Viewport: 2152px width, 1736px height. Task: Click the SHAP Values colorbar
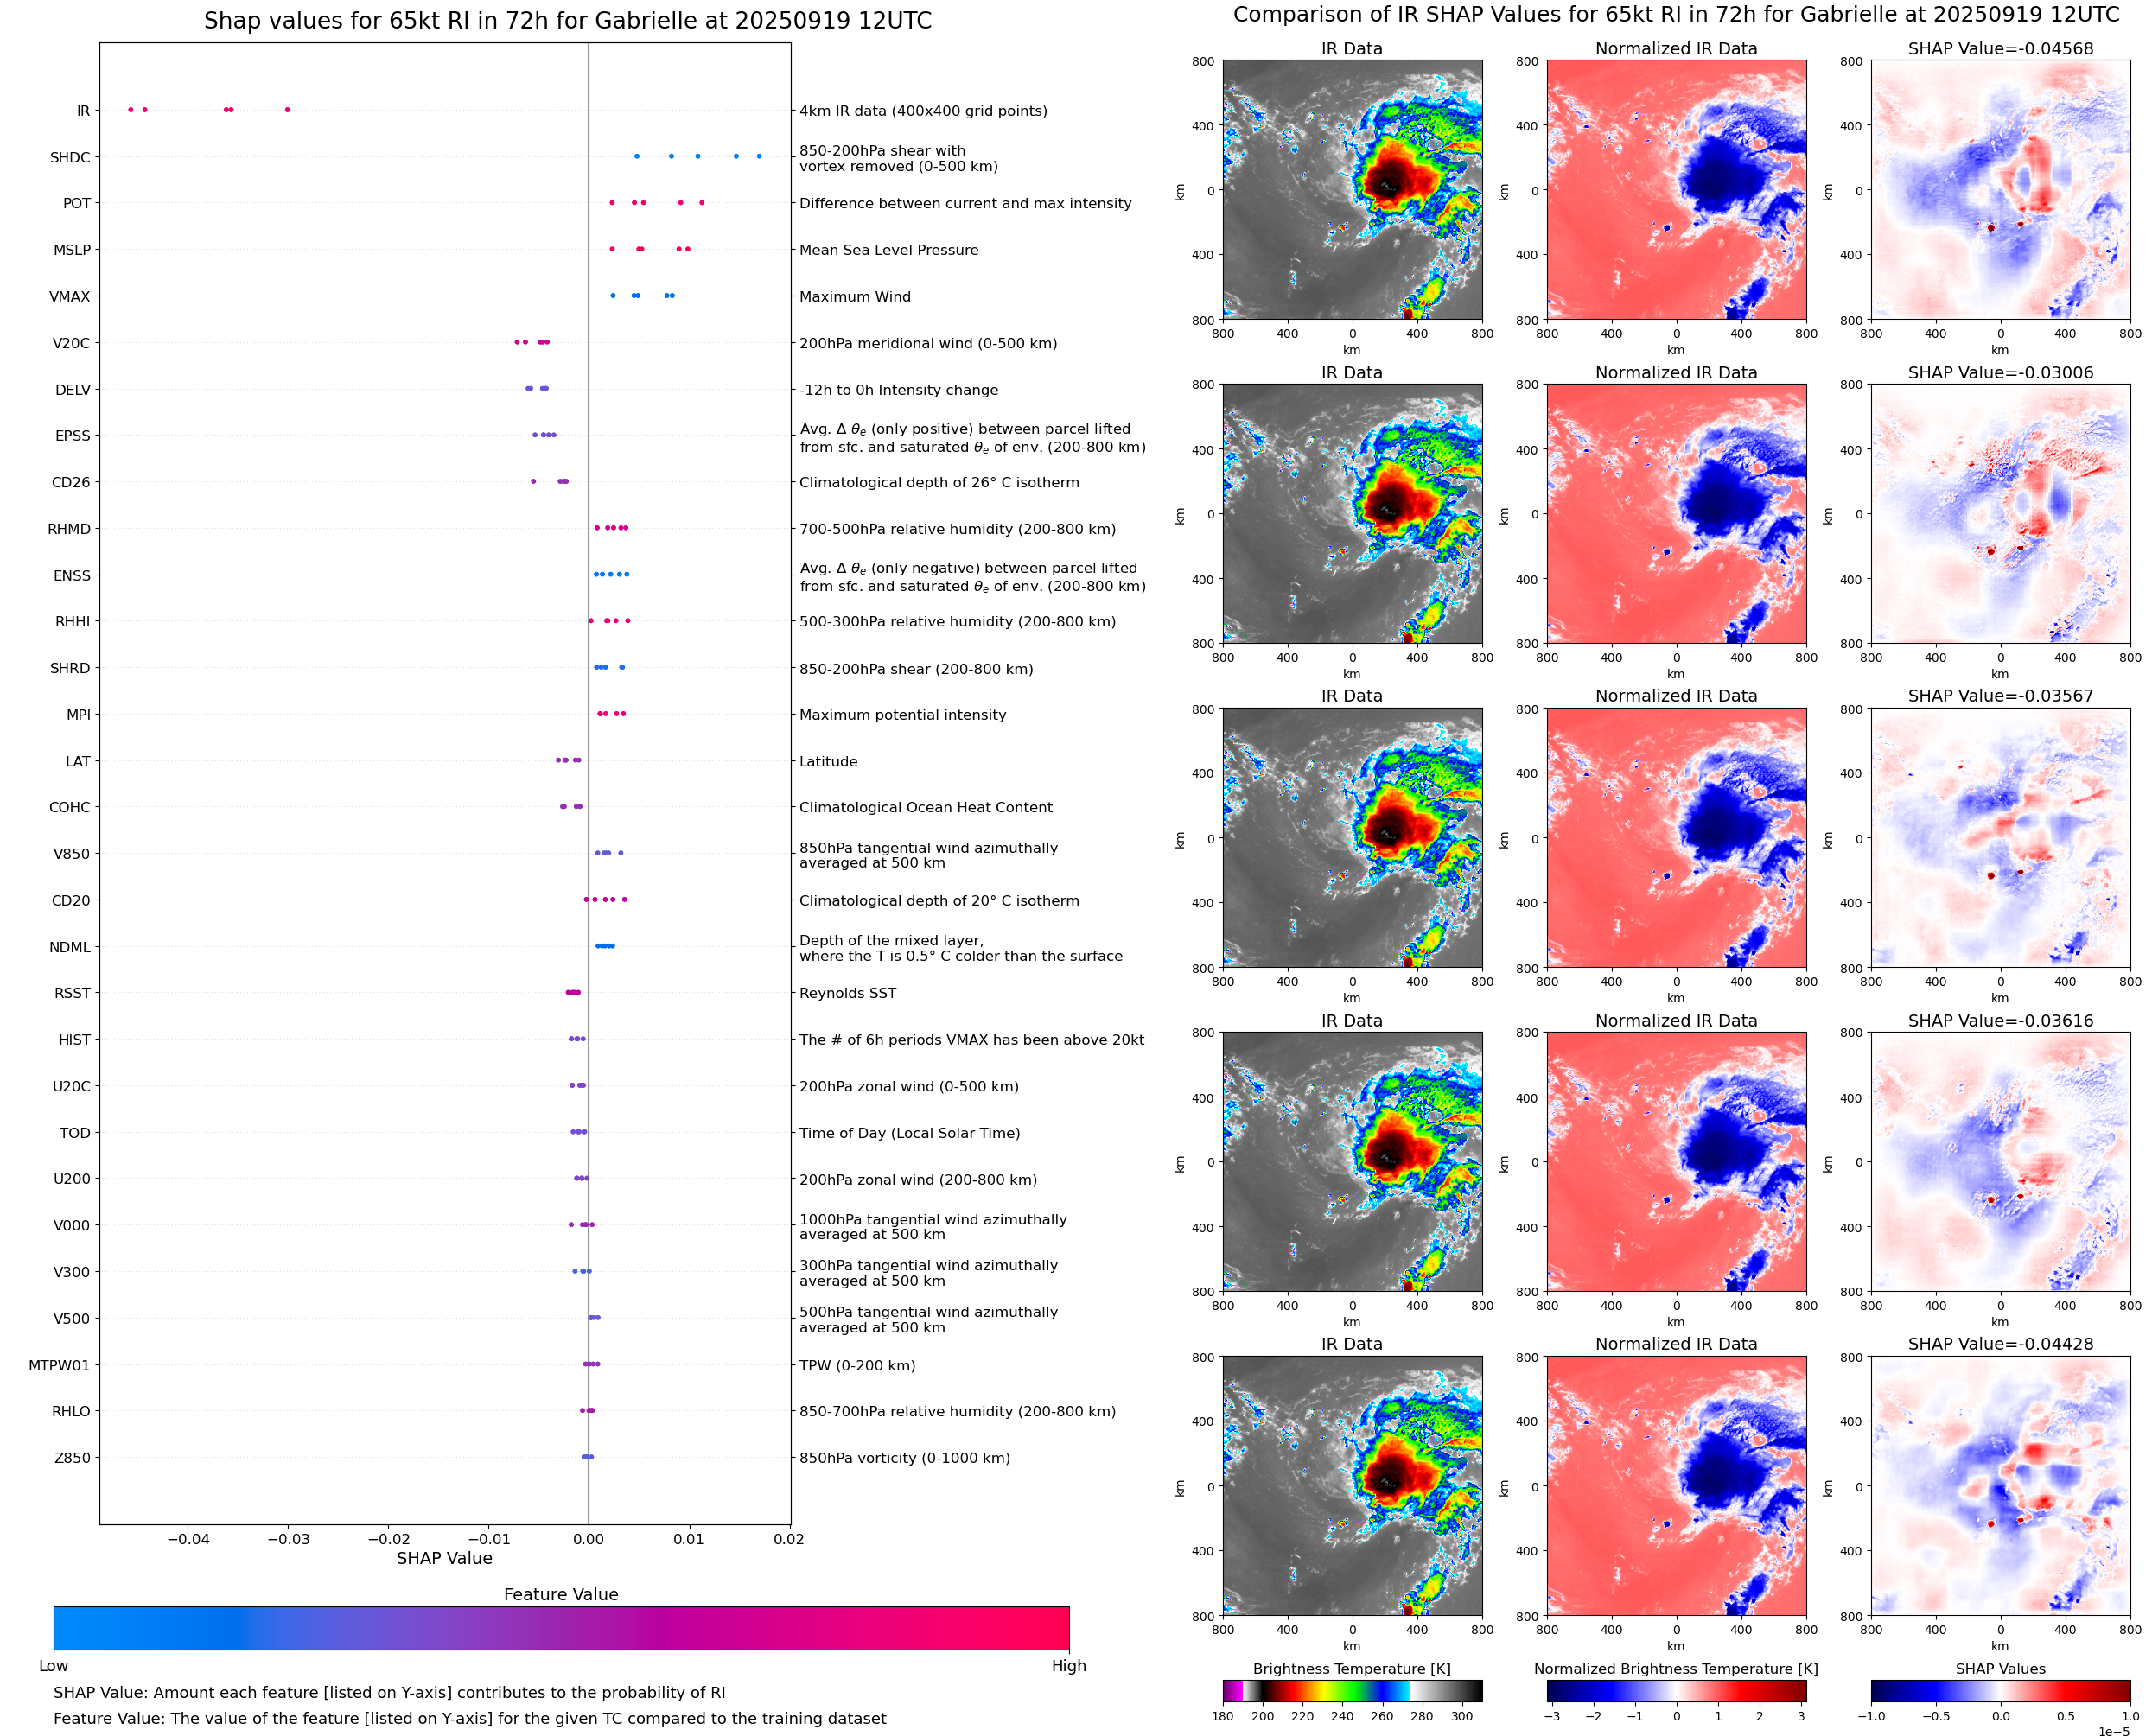[2000, 1690]
